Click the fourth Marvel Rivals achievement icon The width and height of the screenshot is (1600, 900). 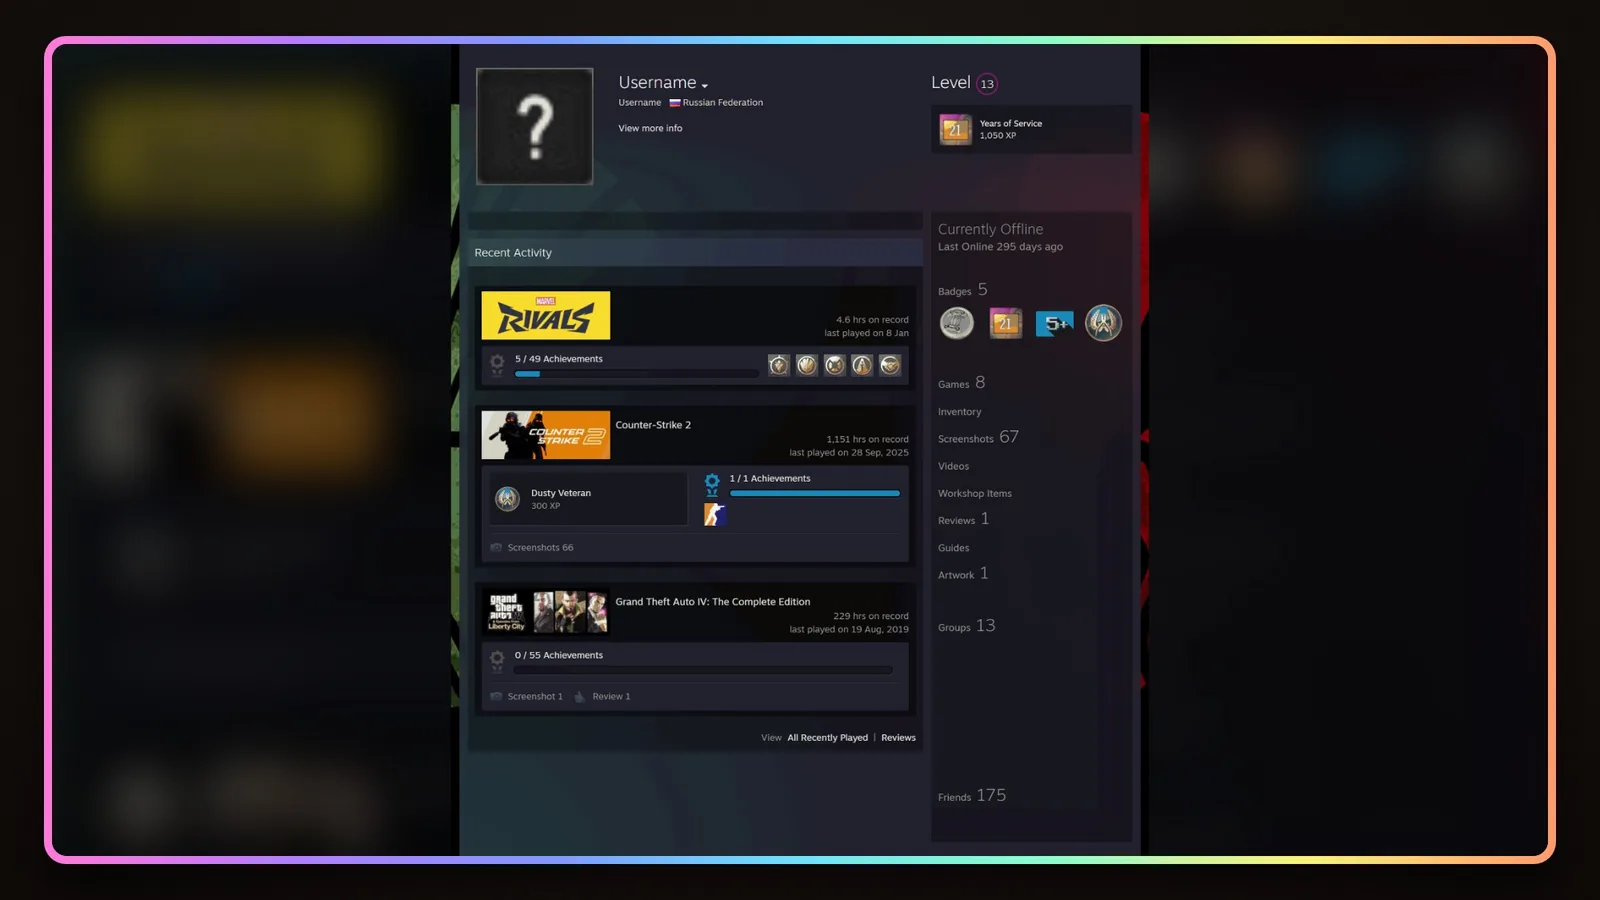[862, 365]
